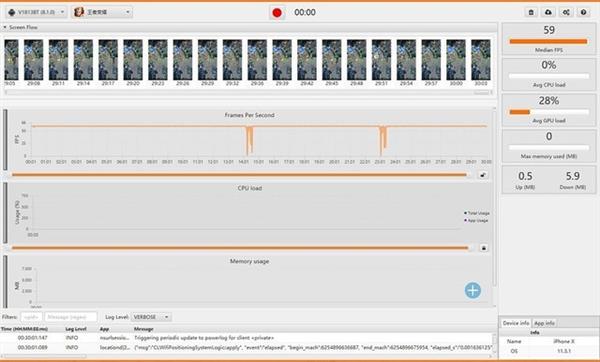The image size is (600, 362).
Task: Click the Message column header in log table
Action: pos(143,329)
